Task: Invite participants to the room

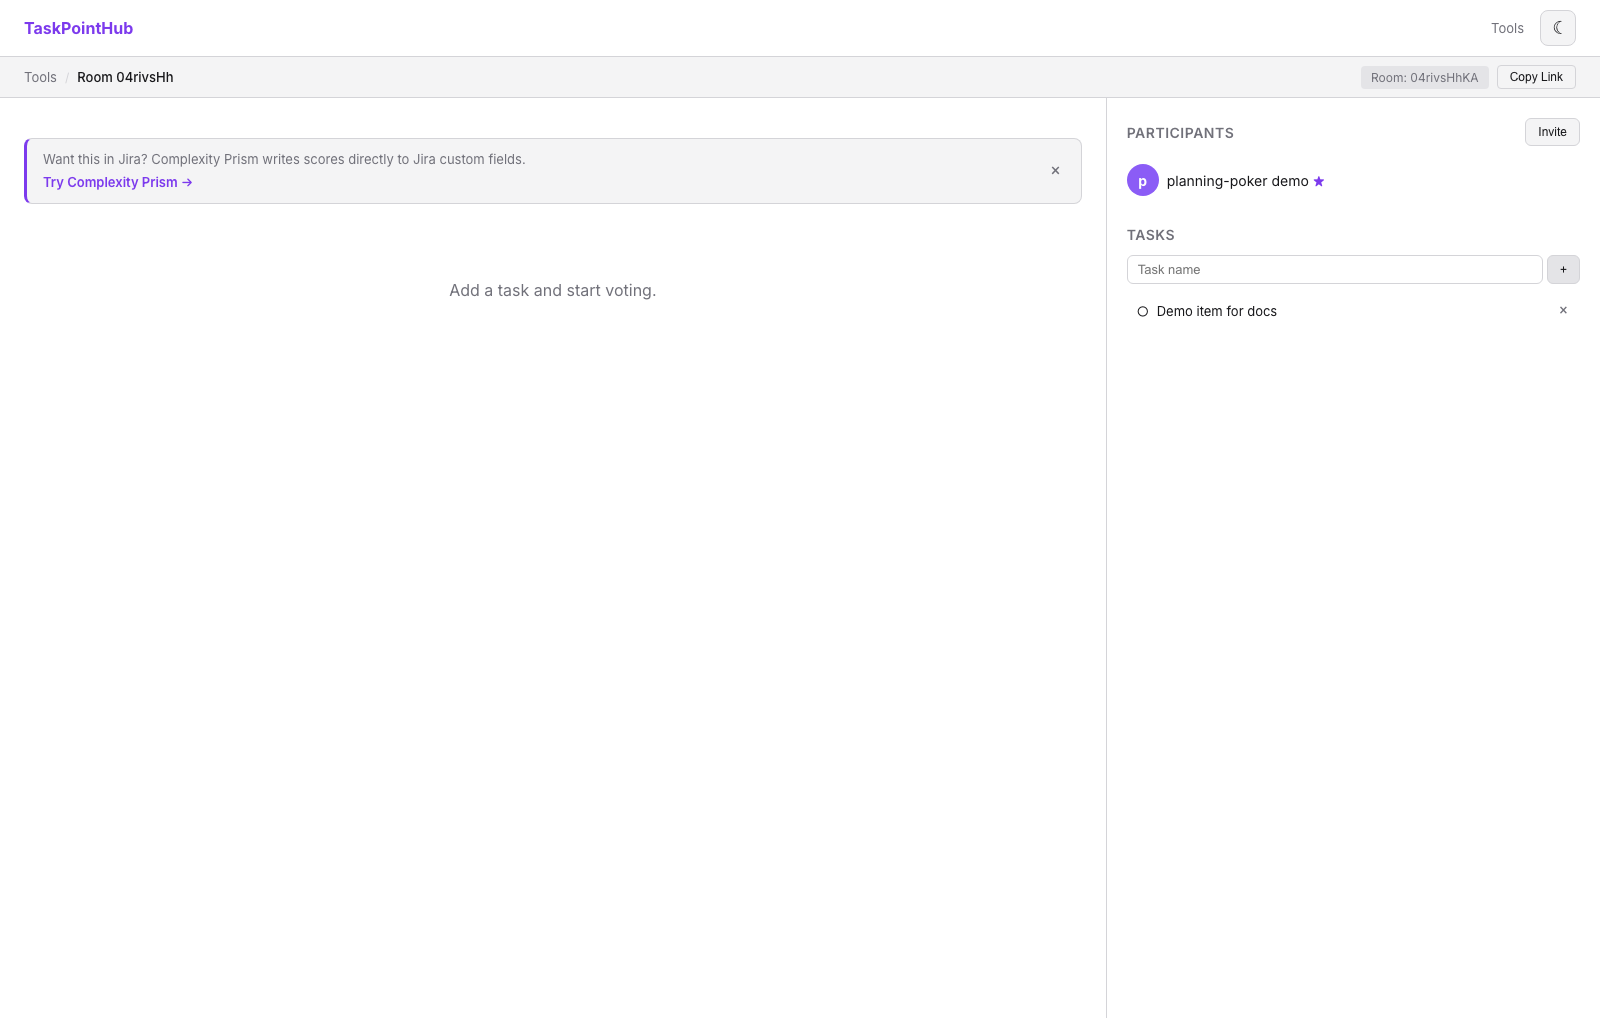Action: [1552, 132]
